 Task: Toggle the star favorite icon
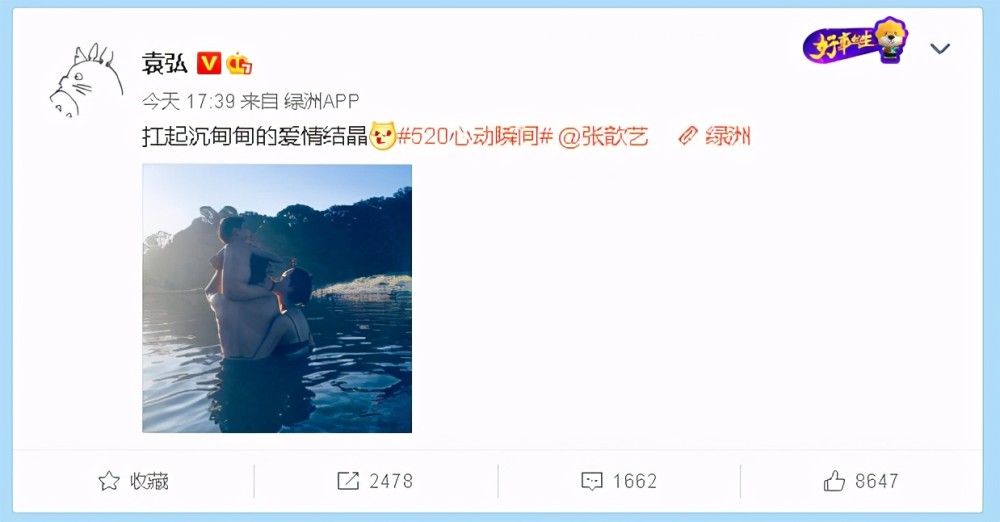[109, 481]
